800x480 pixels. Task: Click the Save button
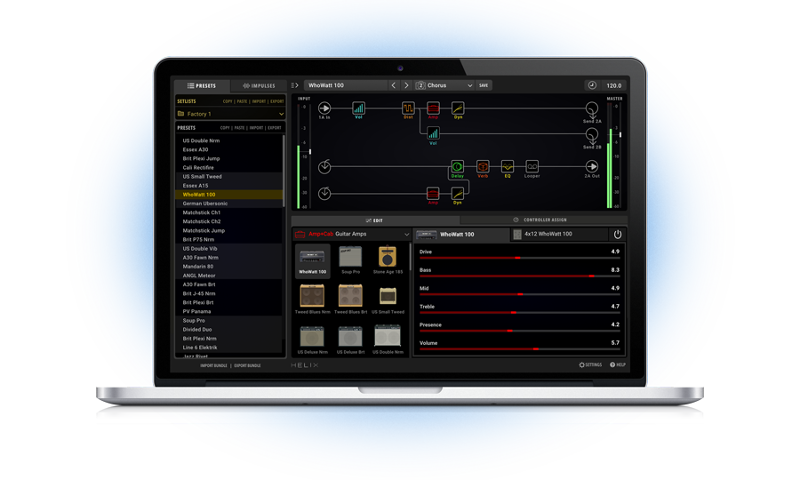(484, 85)
